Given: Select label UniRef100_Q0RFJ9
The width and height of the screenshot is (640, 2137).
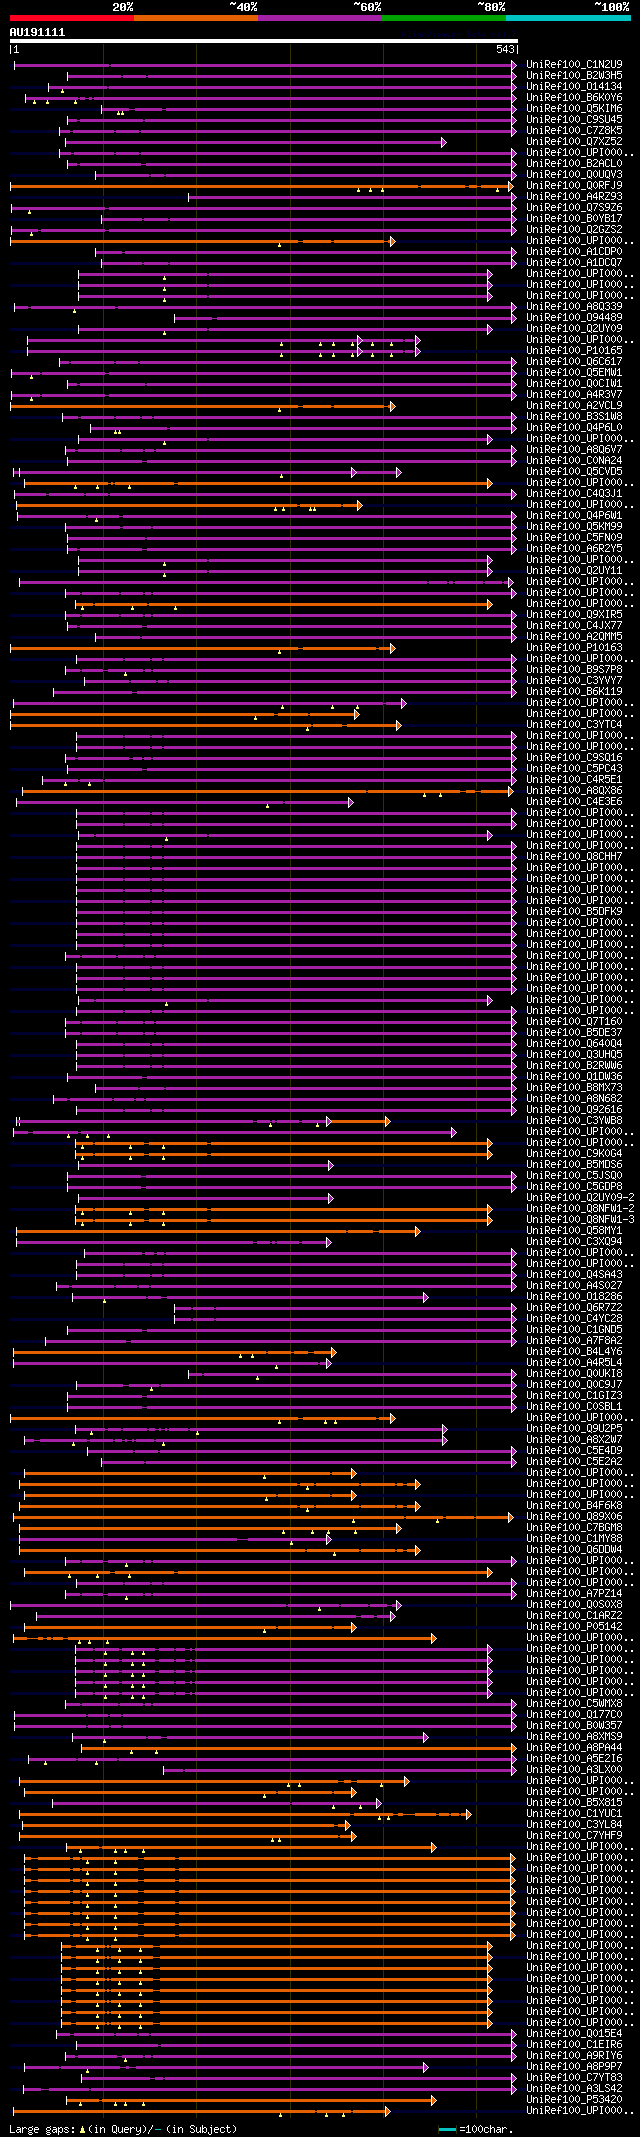Looking at the screenshot, I should 574,185.
